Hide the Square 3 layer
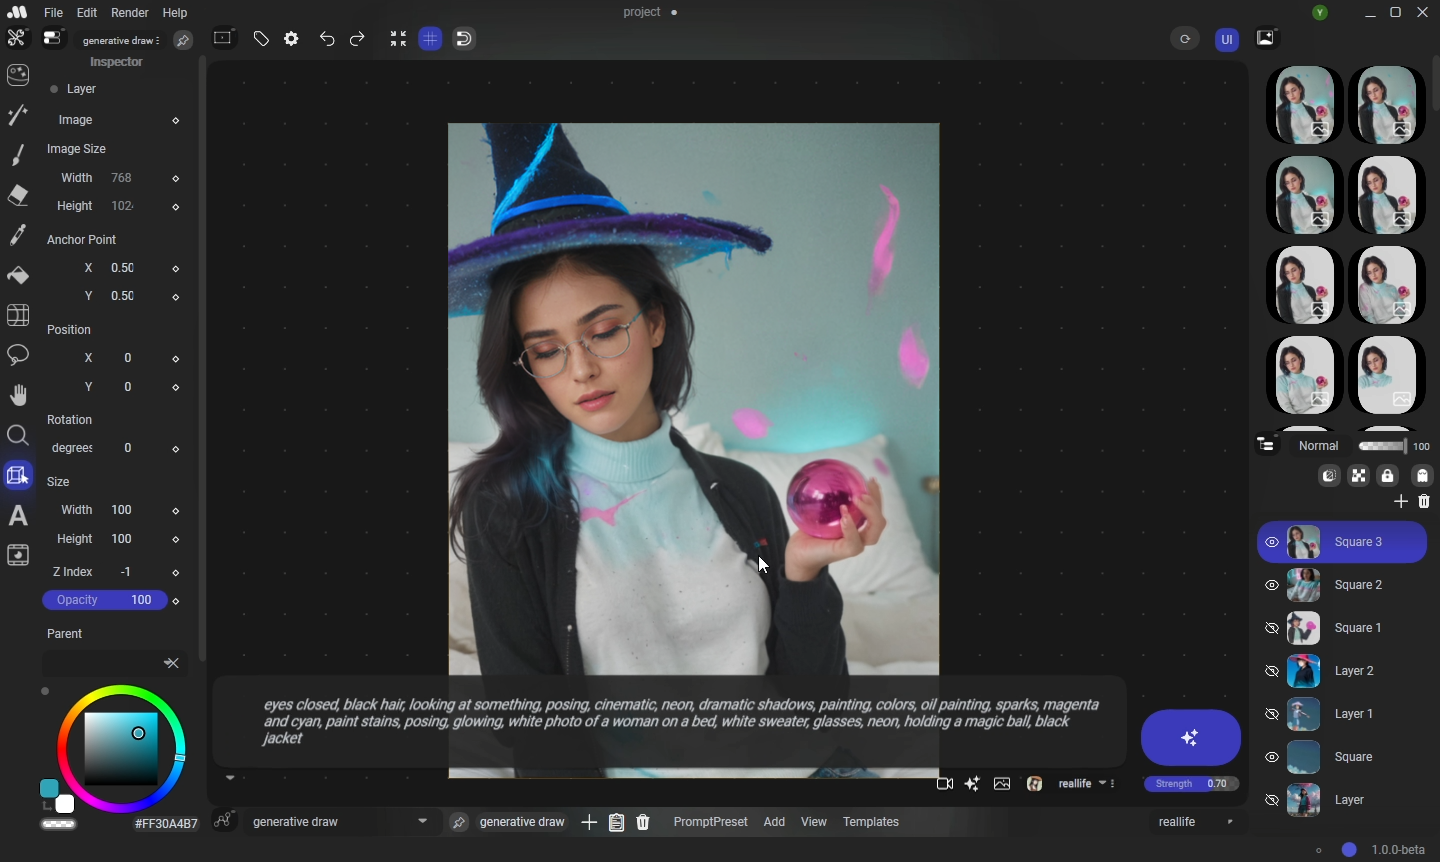 pyautogui.click(x=1272, y=543)
